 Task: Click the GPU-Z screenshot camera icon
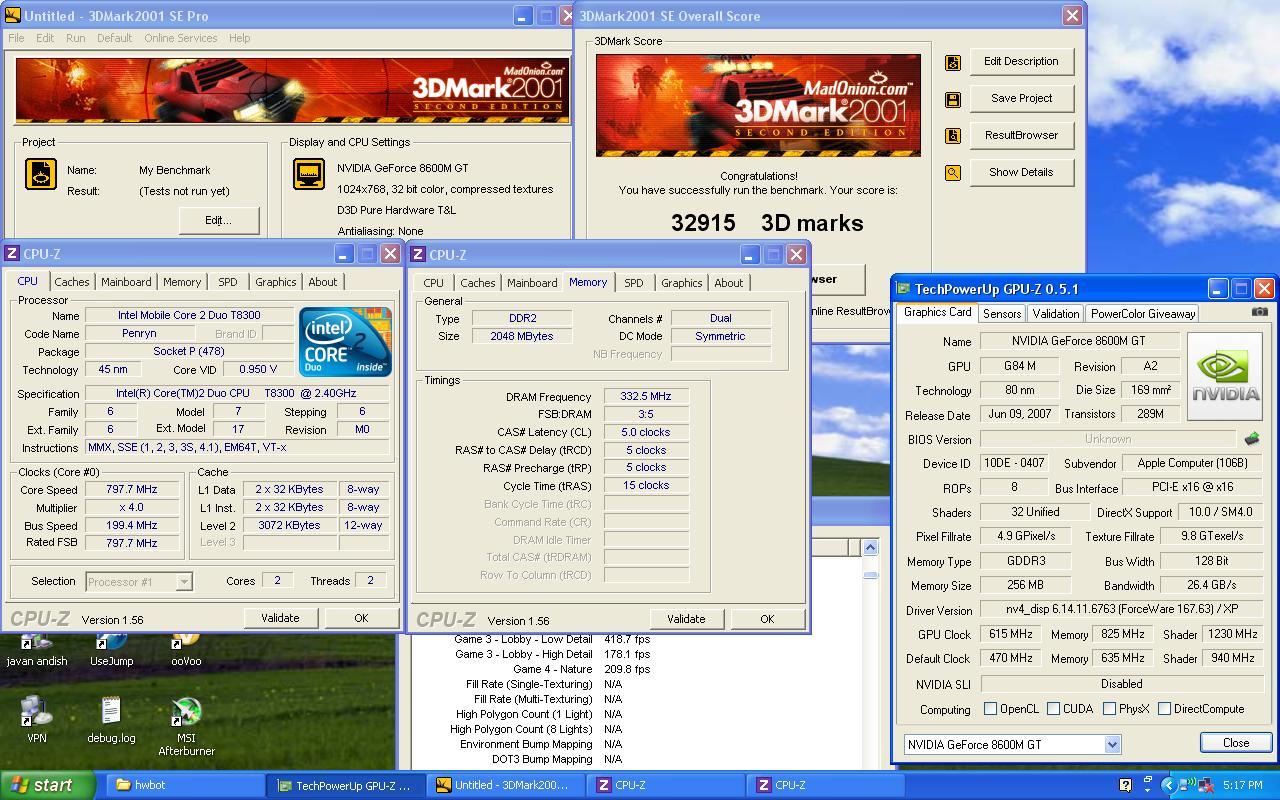point(1259,312)
